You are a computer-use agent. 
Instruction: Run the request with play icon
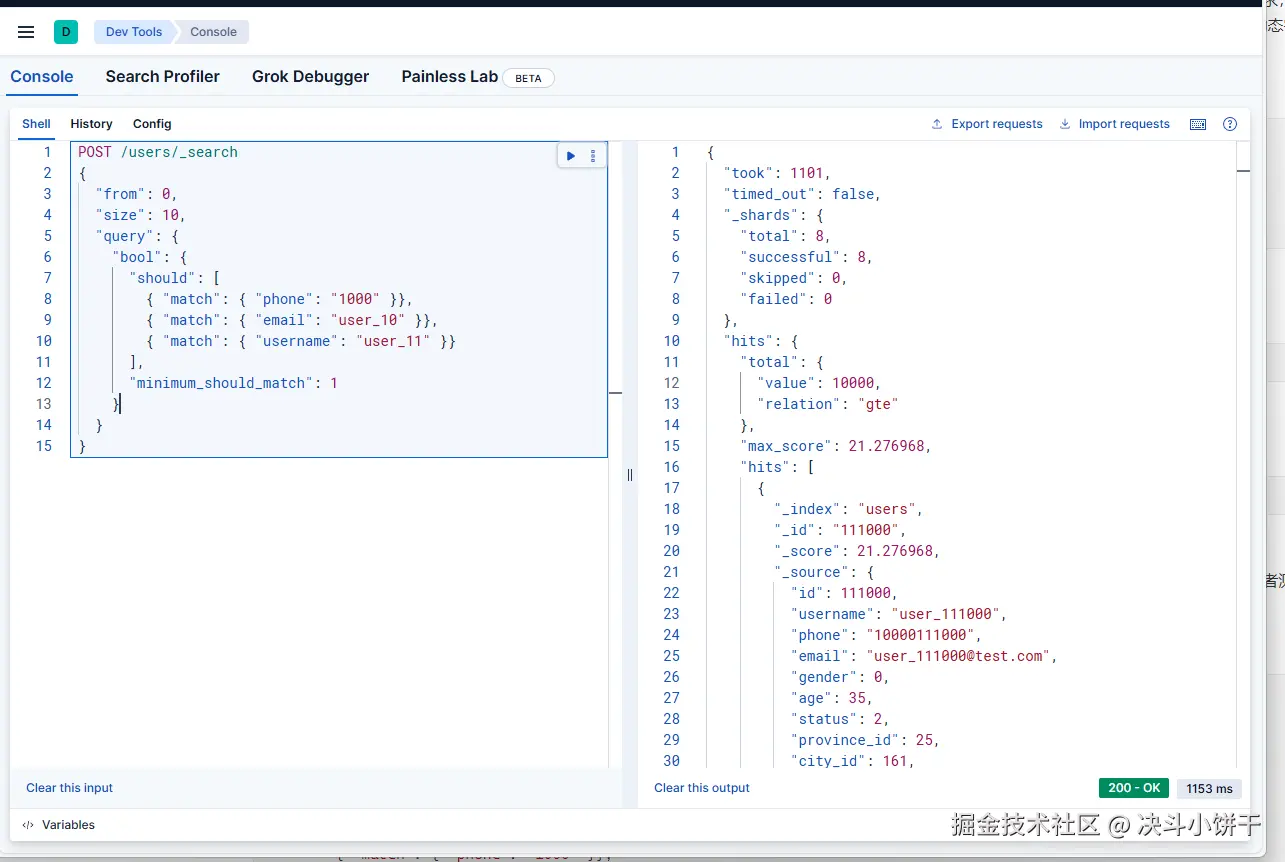tap(571, 156)
